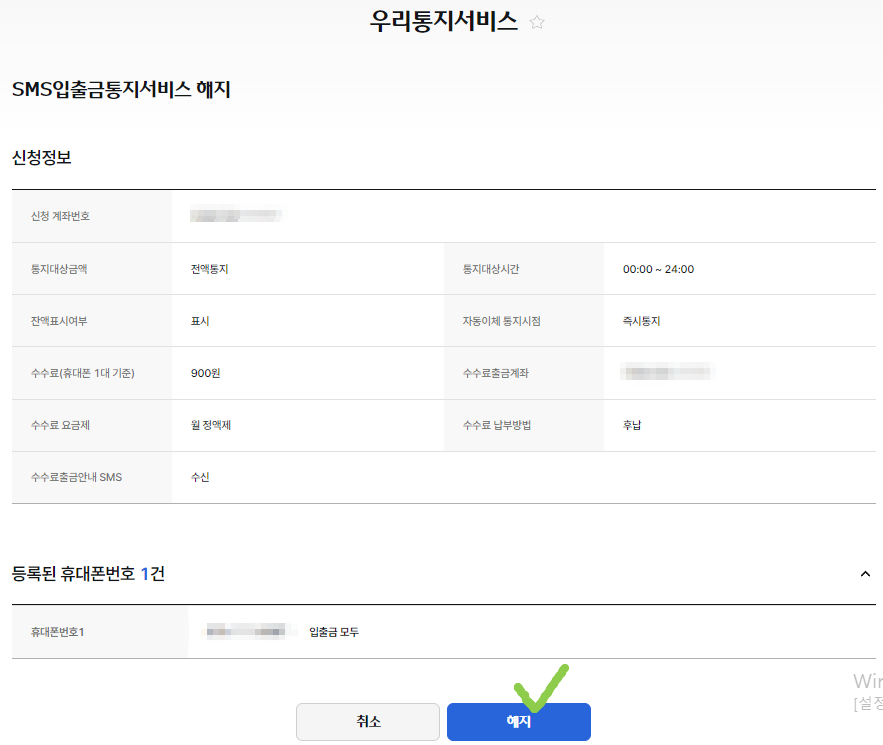The image size is (883, 745).
Task: Click the 수수료 요금제 label
Action: (60, 425)
